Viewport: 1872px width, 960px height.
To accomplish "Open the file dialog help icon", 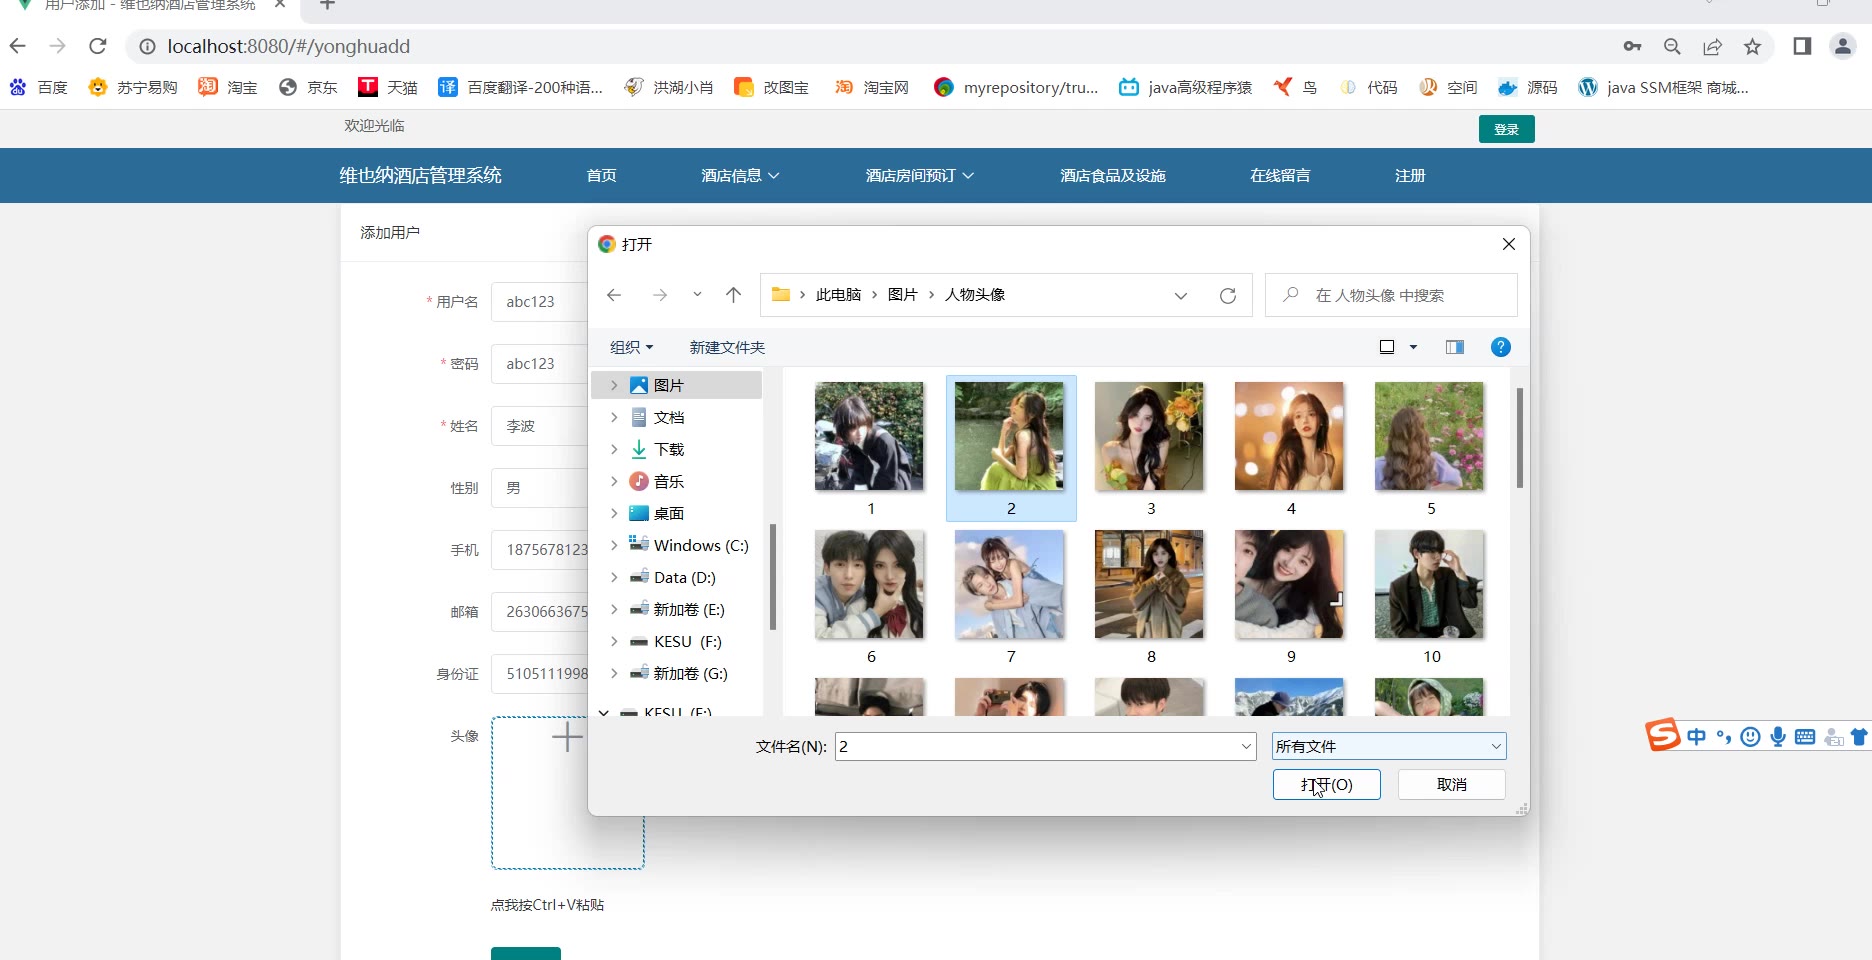I will tap(1500, 347).
